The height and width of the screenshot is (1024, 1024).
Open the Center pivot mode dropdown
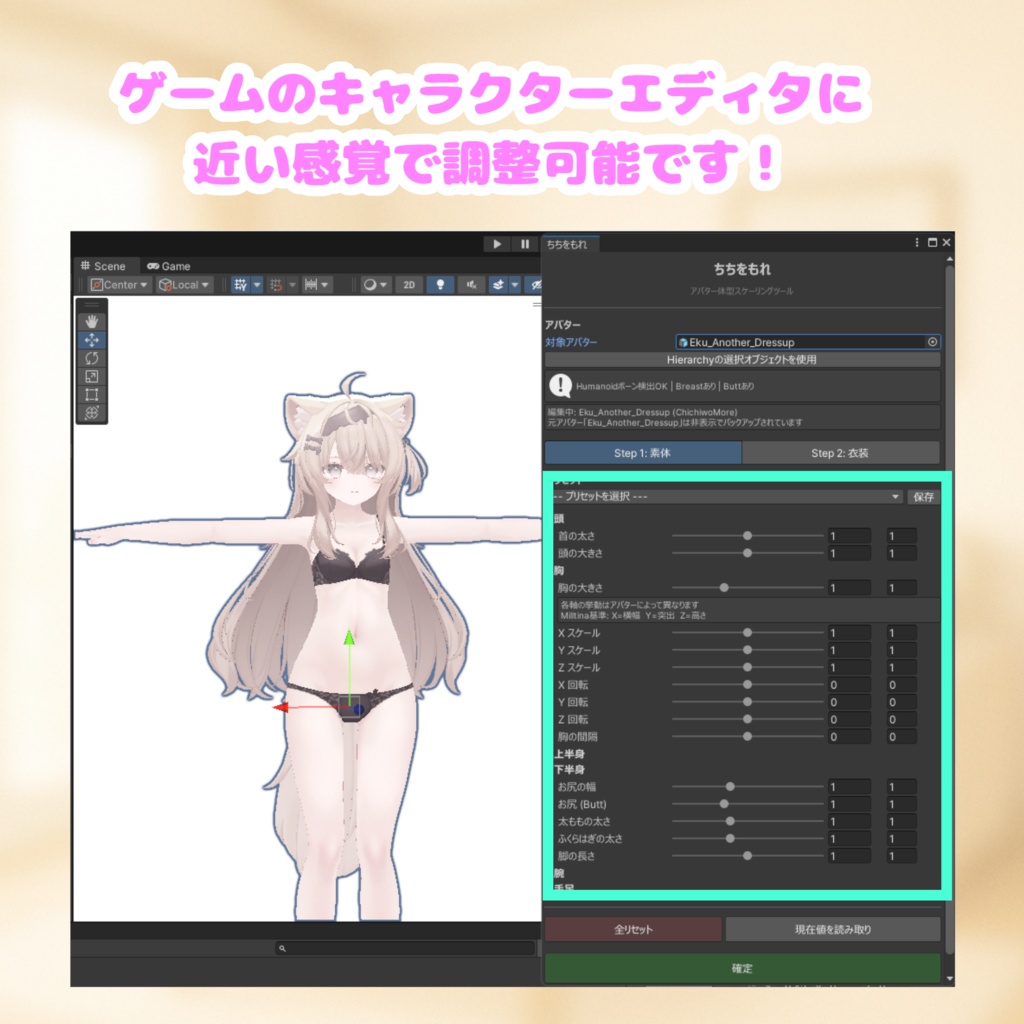tap(120, 285)
